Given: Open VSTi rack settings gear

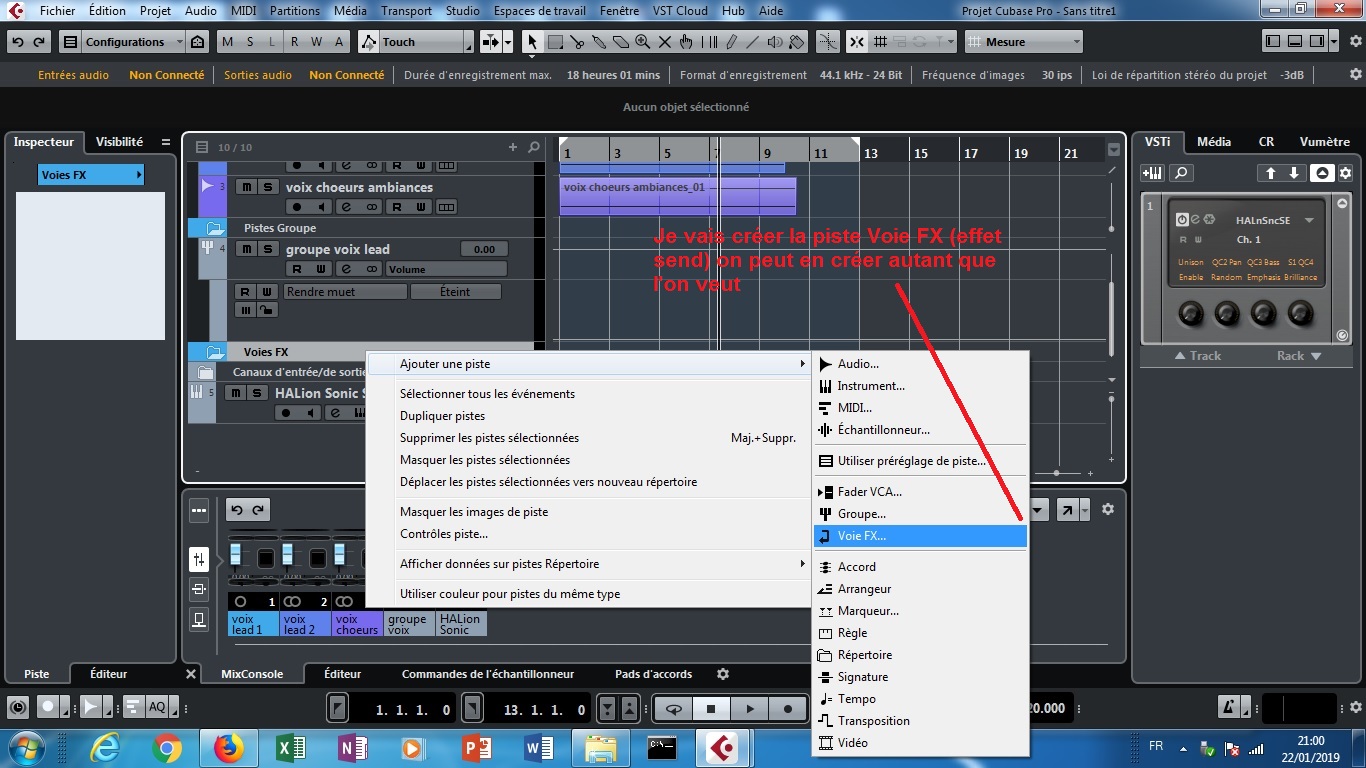Looking at the screenshot, I should pos(1345,173).
